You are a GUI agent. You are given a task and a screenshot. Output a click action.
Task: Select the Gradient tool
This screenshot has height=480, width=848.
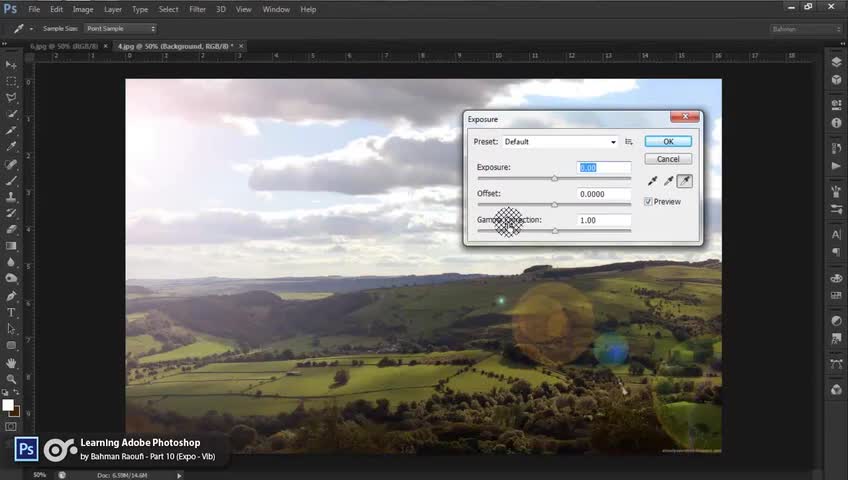tap(11, 246)
